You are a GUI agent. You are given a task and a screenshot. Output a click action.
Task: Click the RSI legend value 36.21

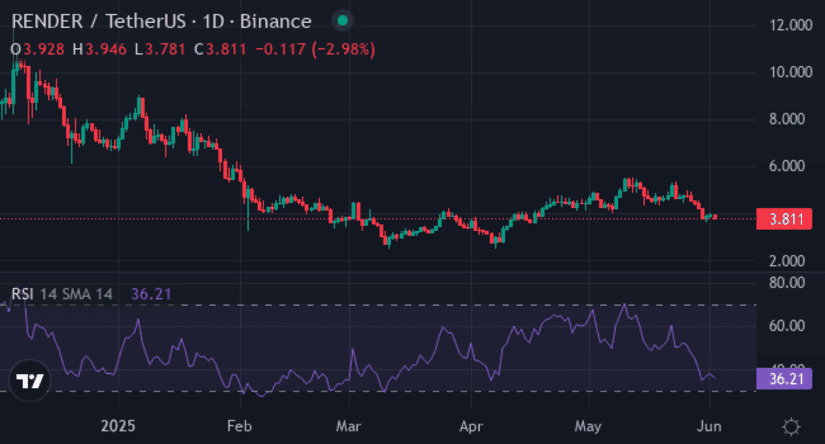click(151, 294)
